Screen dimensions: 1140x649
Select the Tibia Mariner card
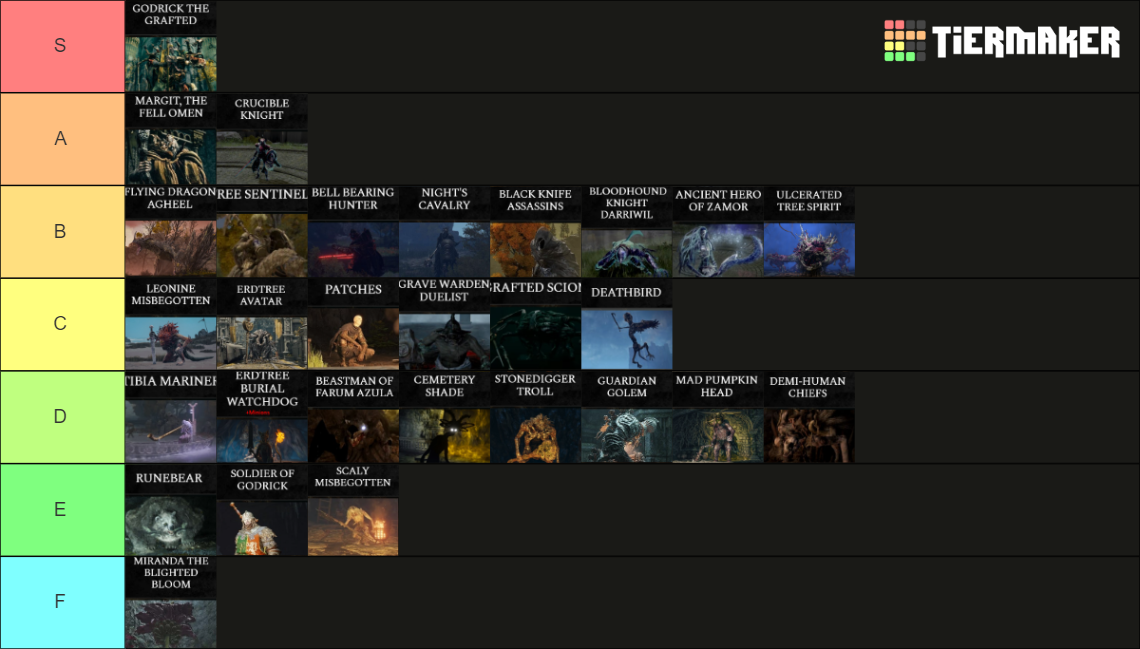(171, 417)
